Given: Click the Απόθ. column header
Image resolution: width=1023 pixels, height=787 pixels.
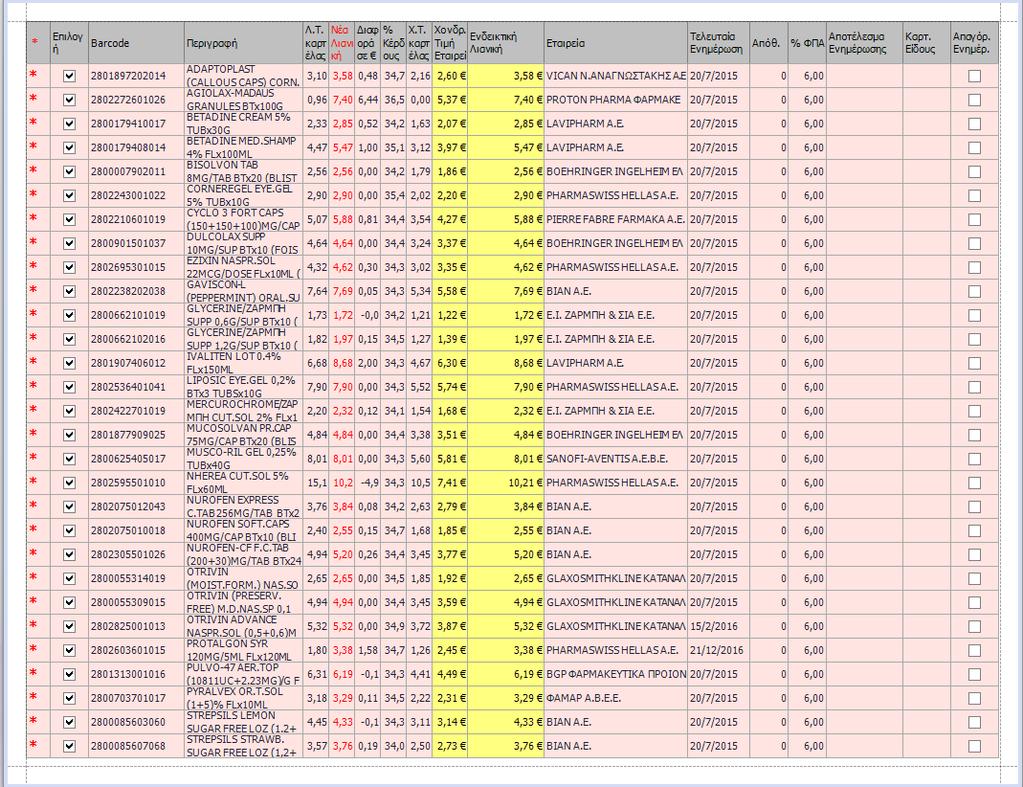Looking at the screenshot, I should click(769, 43).
